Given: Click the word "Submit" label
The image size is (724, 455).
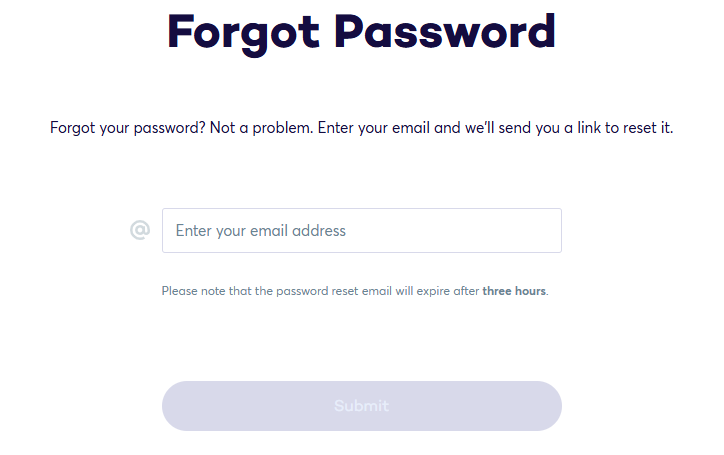Looking at the screenshot, I should [x=361, y=406].
